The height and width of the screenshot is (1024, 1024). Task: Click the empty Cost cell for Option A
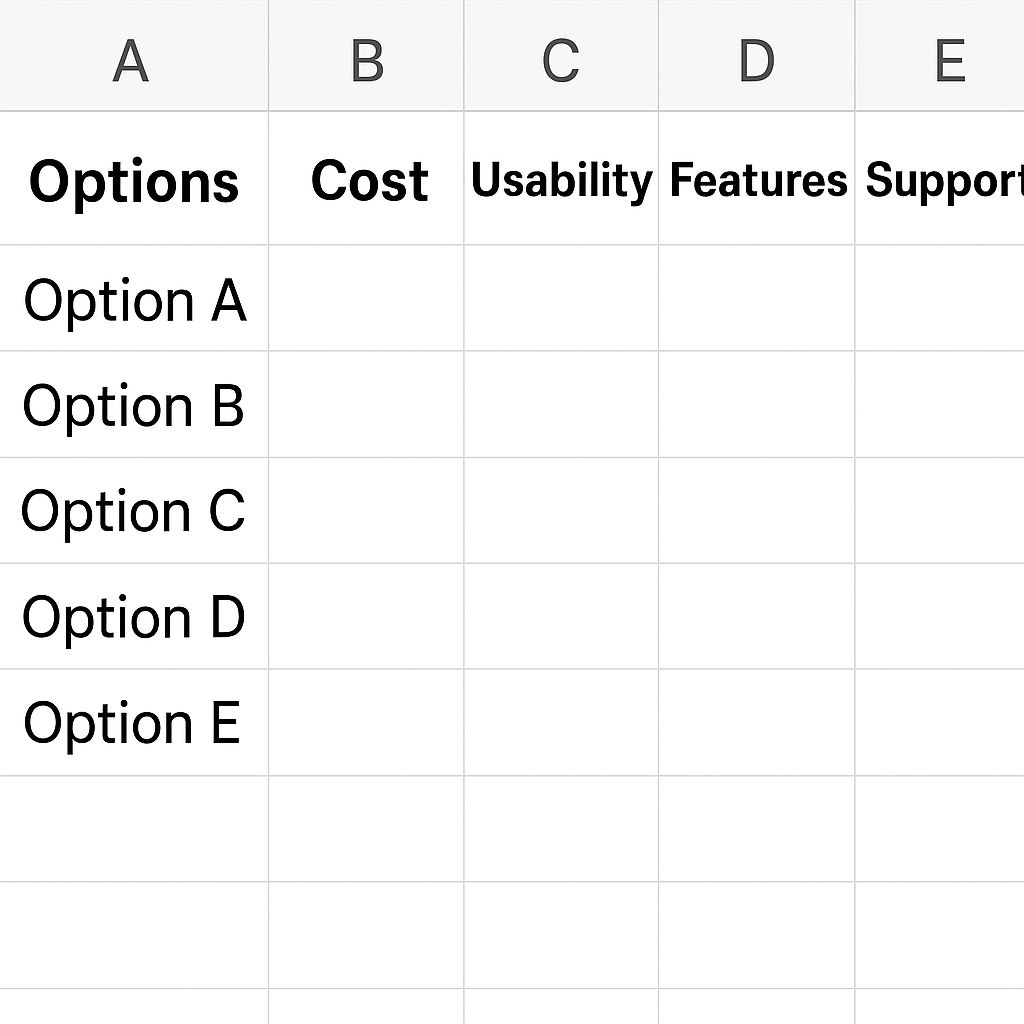point(366,298)
